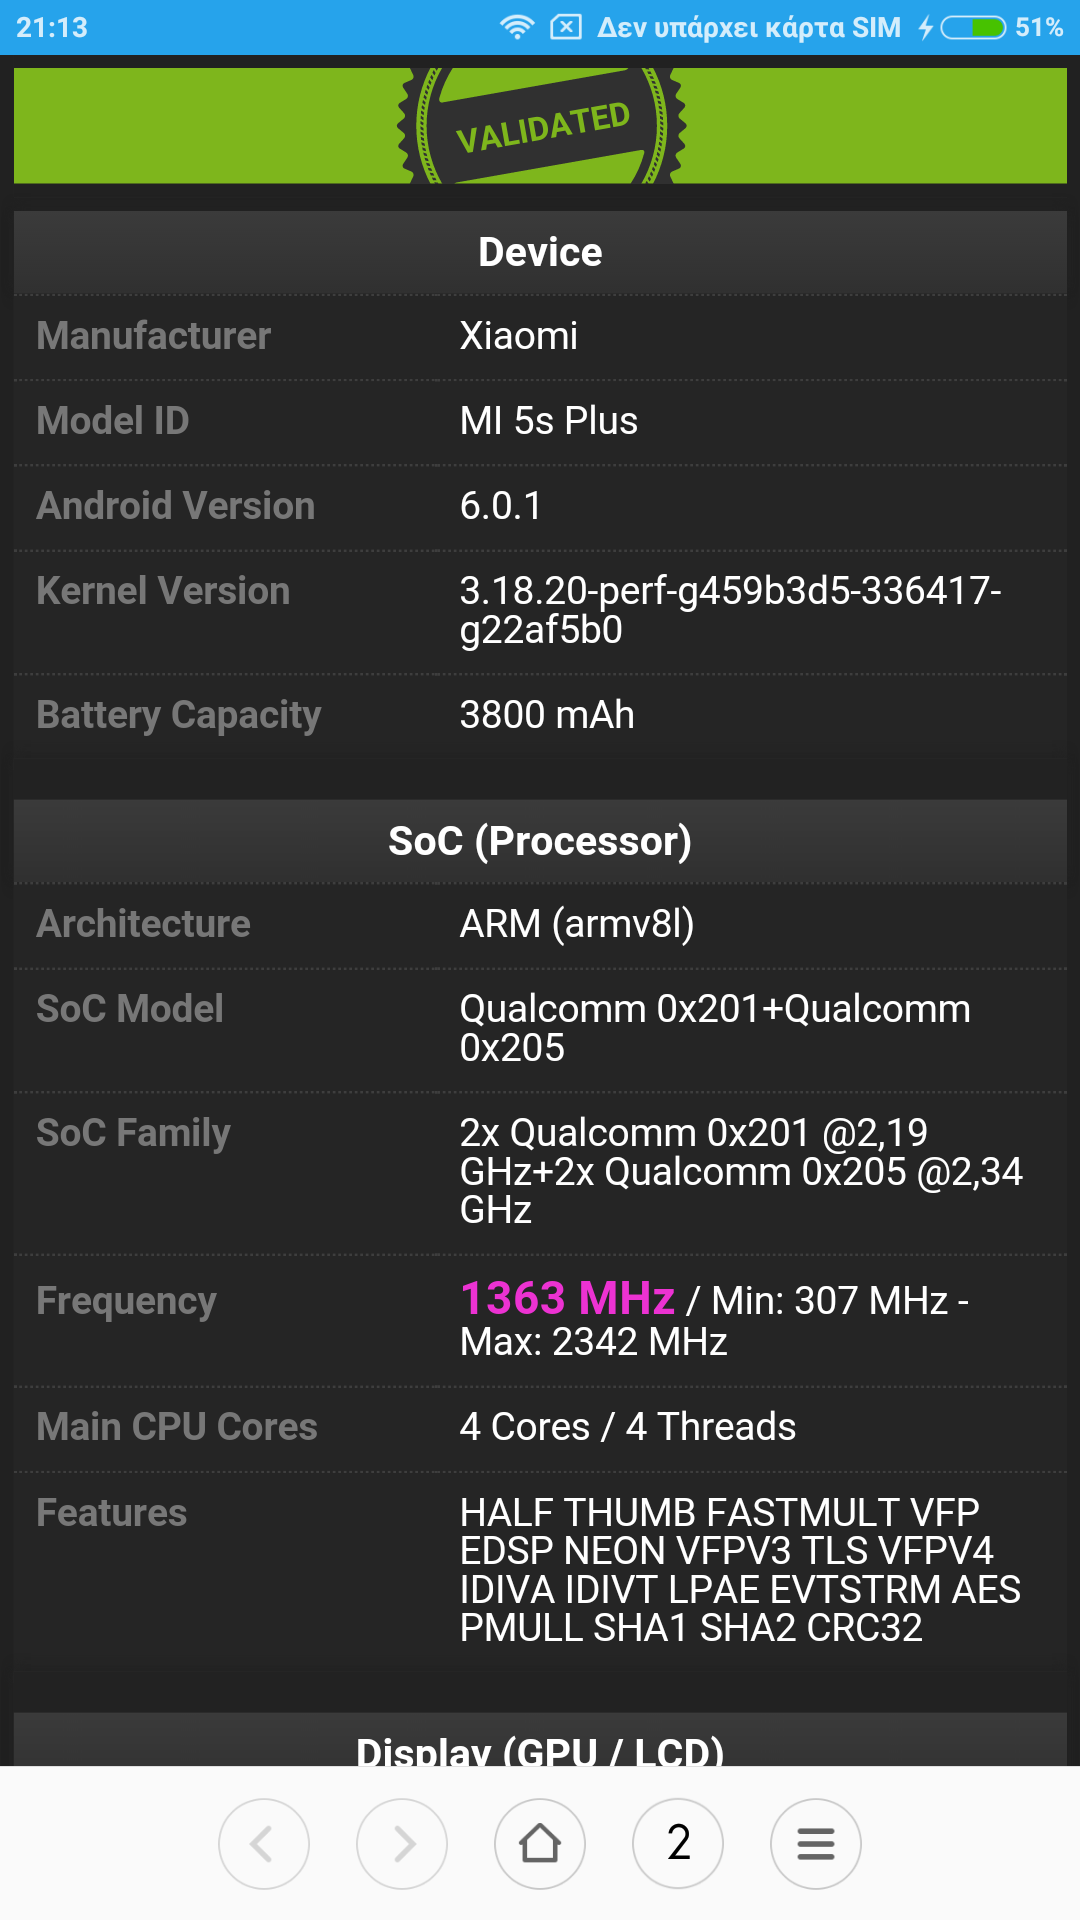Tap the no-SIM card status icon

click(x=566, y=27)
